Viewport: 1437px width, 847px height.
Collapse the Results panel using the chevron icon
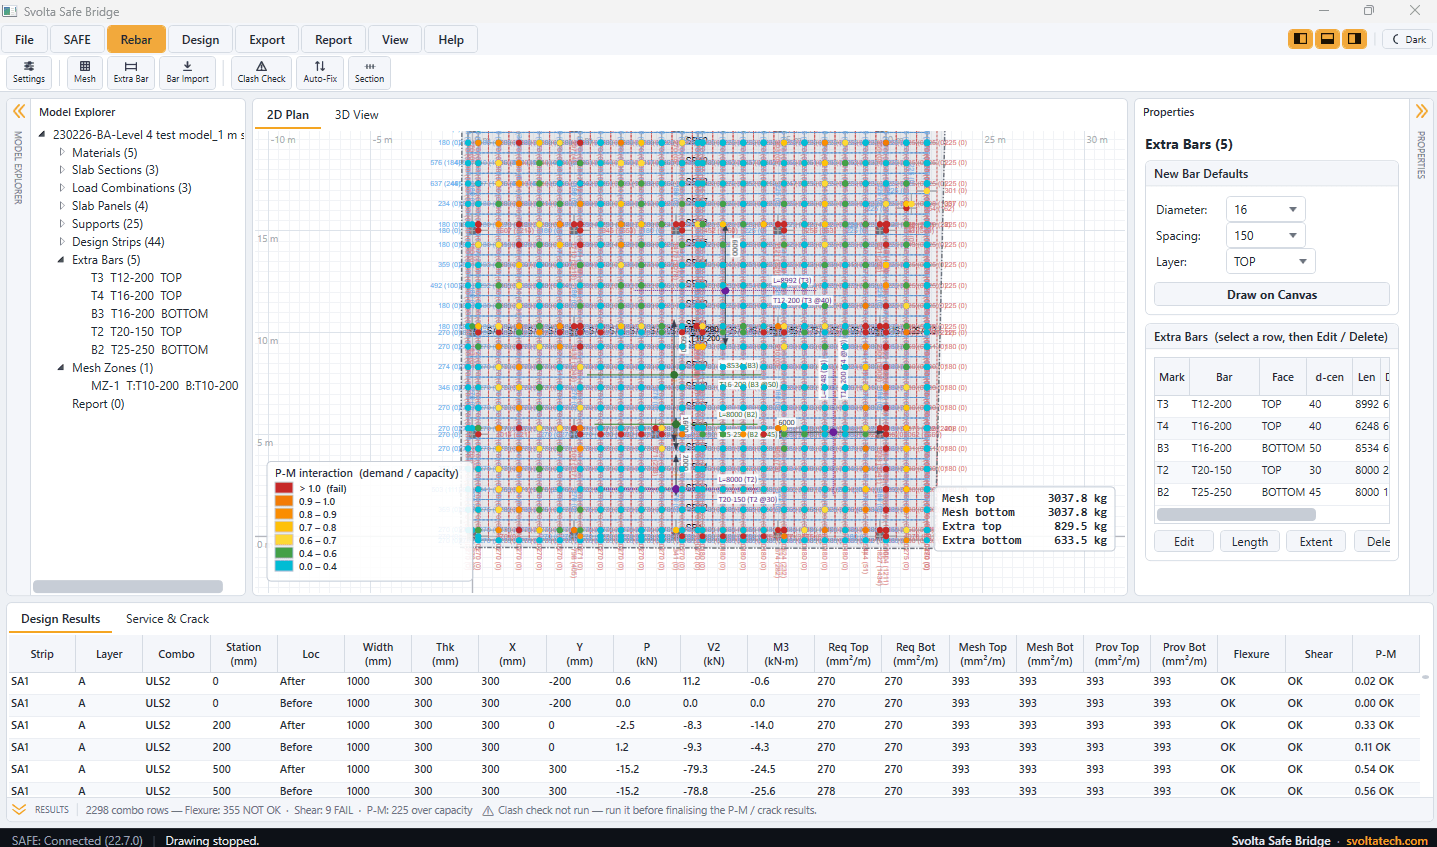click(19, 810)
